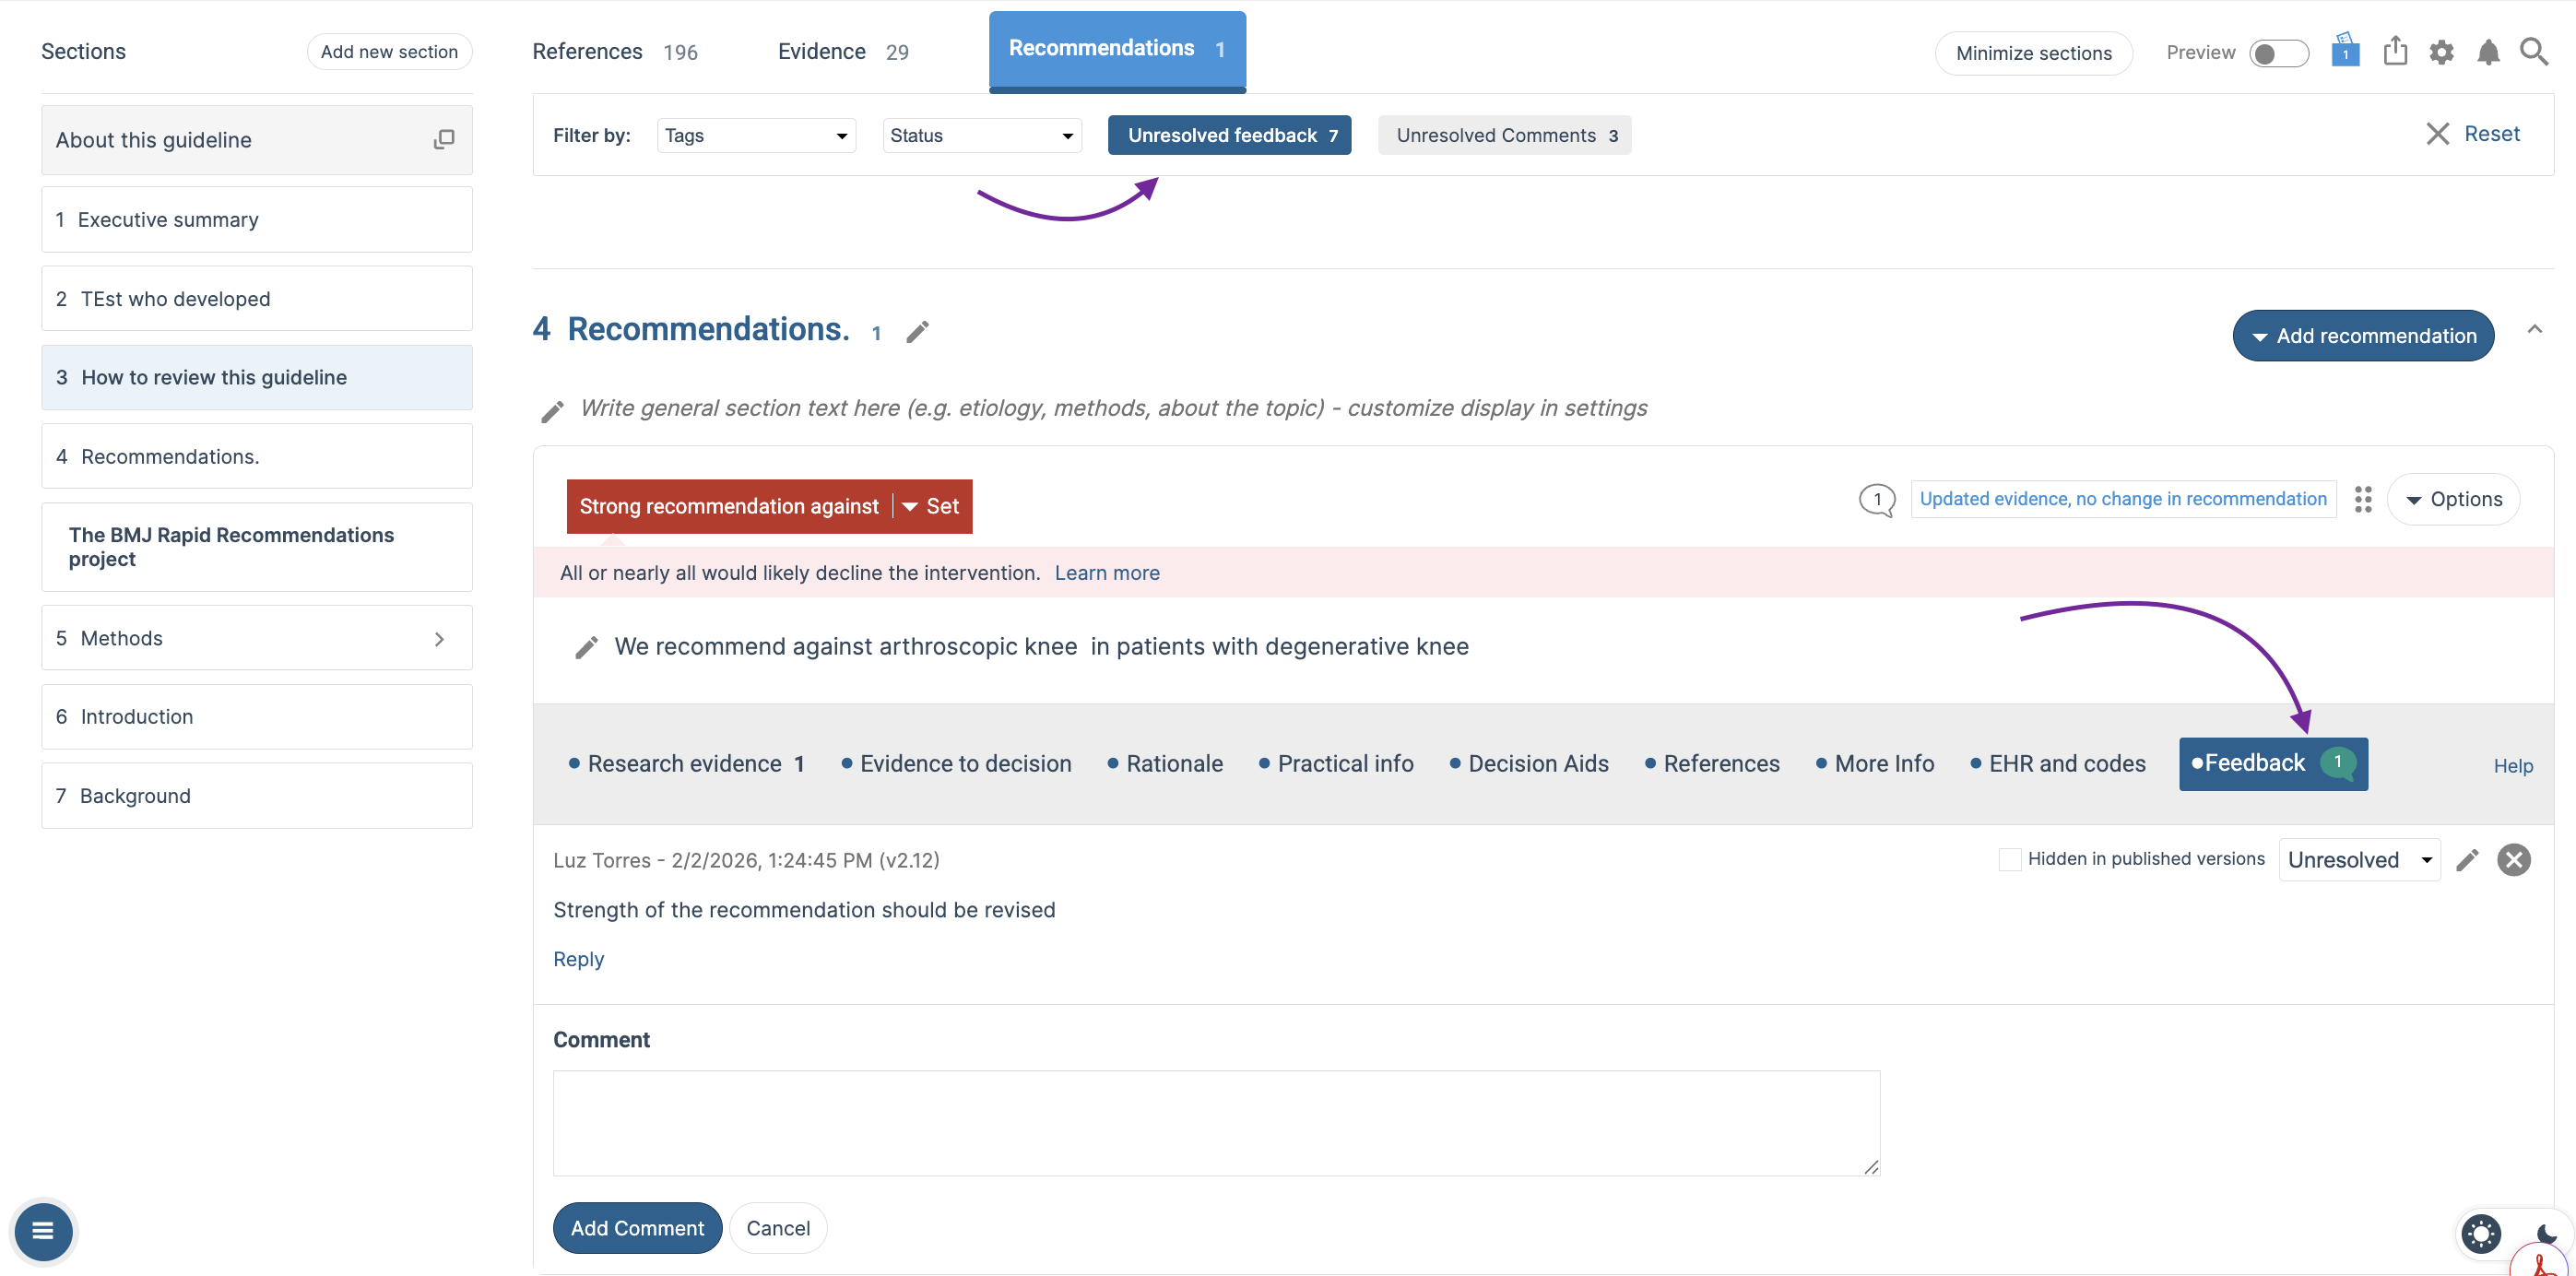Edit Luz Torres feedback with pencil
The height and width of the screenshot is (1276, 2576).
2467,860
